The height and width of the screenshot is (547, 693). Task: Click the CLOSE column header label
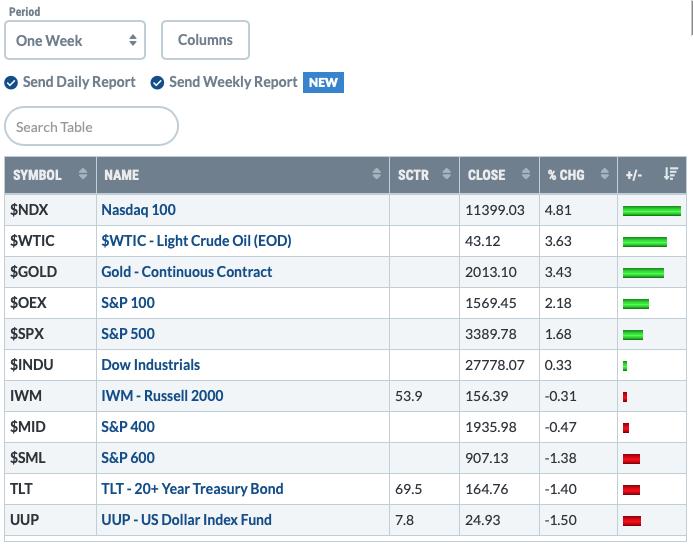point(486,175)
